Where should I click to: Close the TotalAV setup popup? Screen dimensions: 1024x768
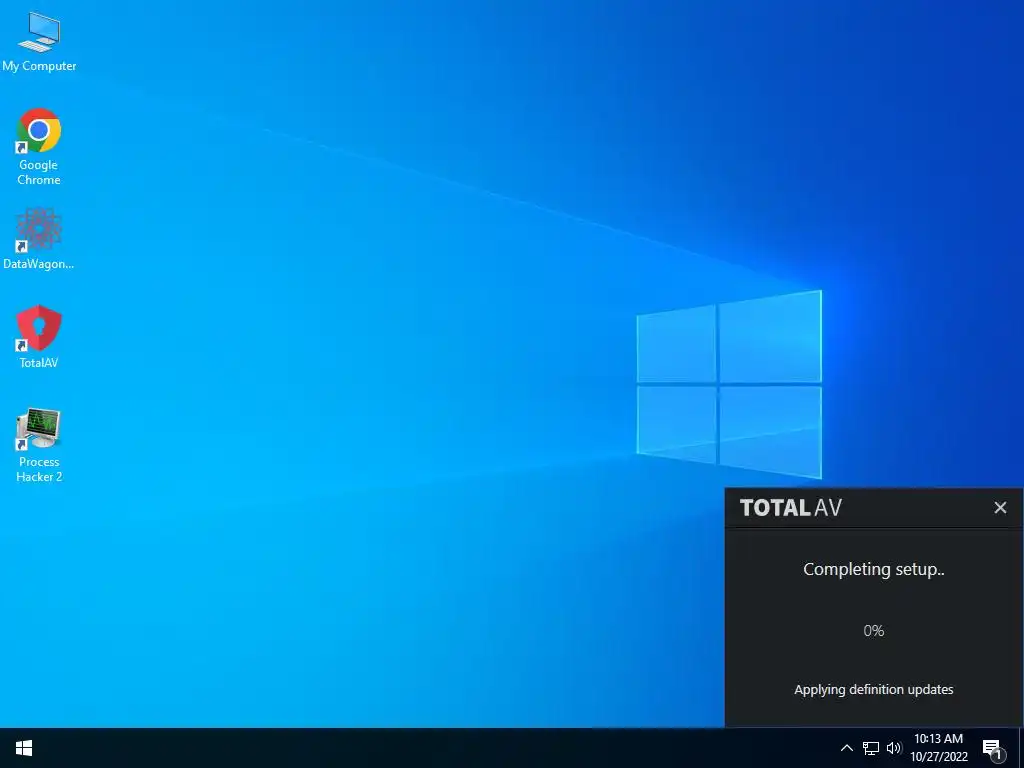[x=1000, y=507]
